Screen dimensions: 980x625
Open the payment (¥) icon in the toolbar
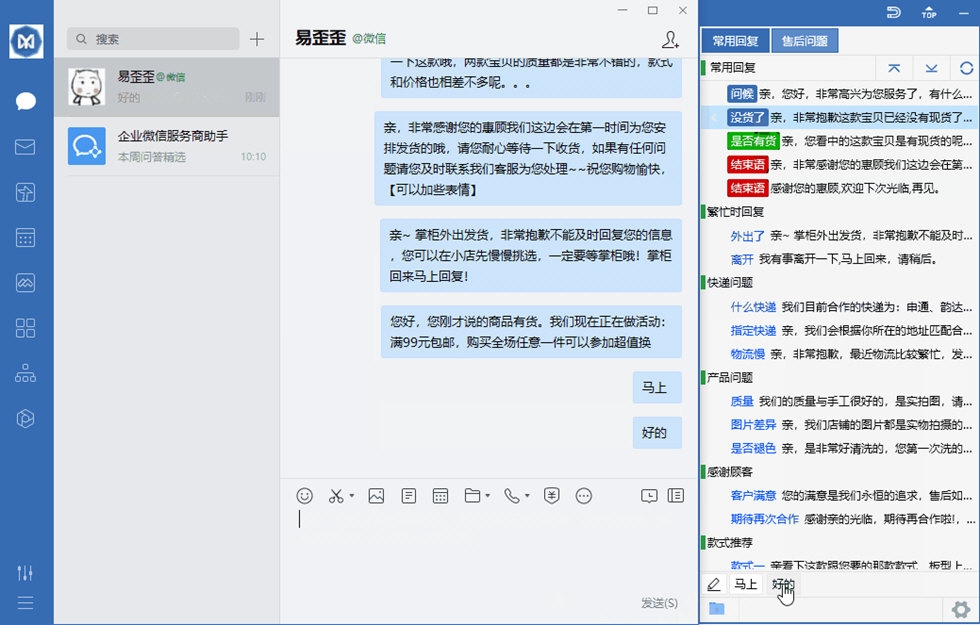551,495
